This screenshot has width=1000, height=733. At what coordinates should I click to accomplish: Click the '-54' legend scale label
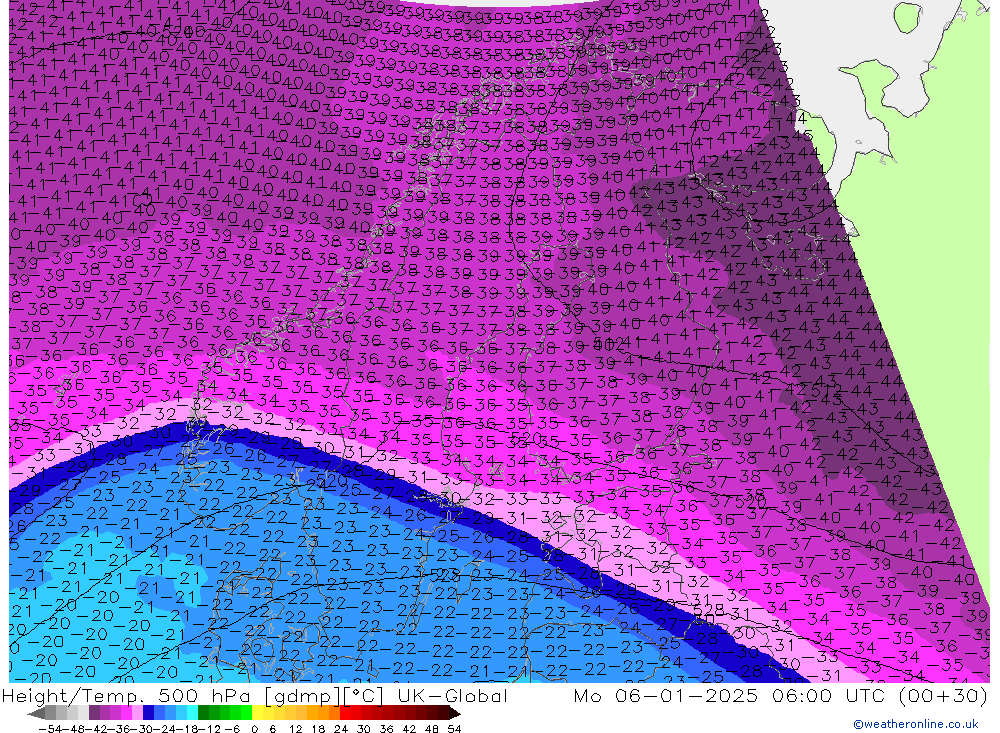[50, 729]
